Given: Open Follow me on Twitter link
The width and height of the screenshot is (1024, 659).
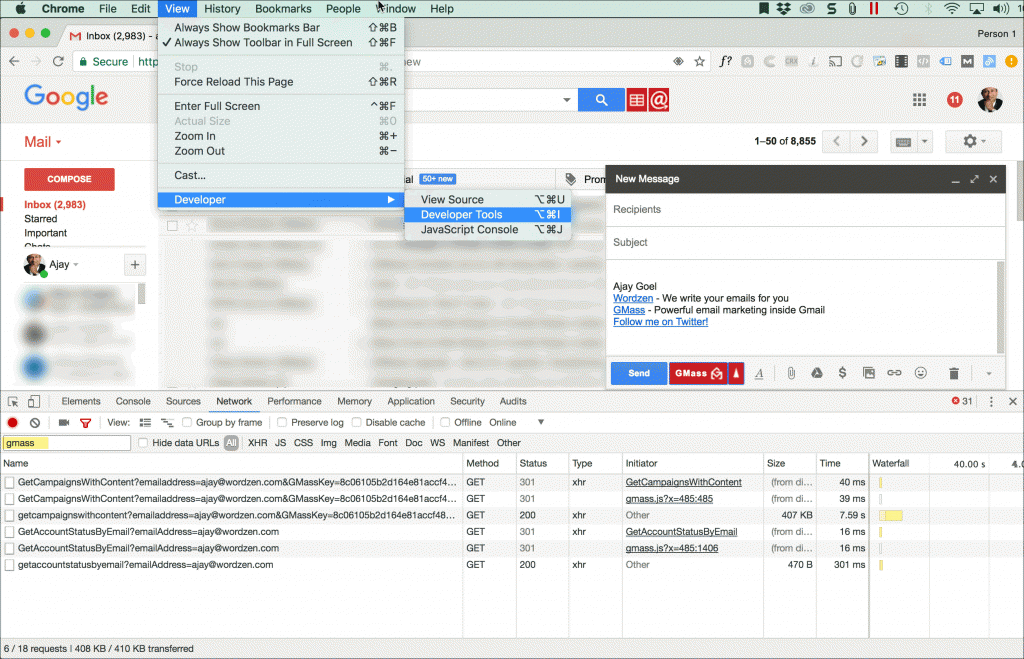Looking at the screenshot, I should (x=660, y=321).
